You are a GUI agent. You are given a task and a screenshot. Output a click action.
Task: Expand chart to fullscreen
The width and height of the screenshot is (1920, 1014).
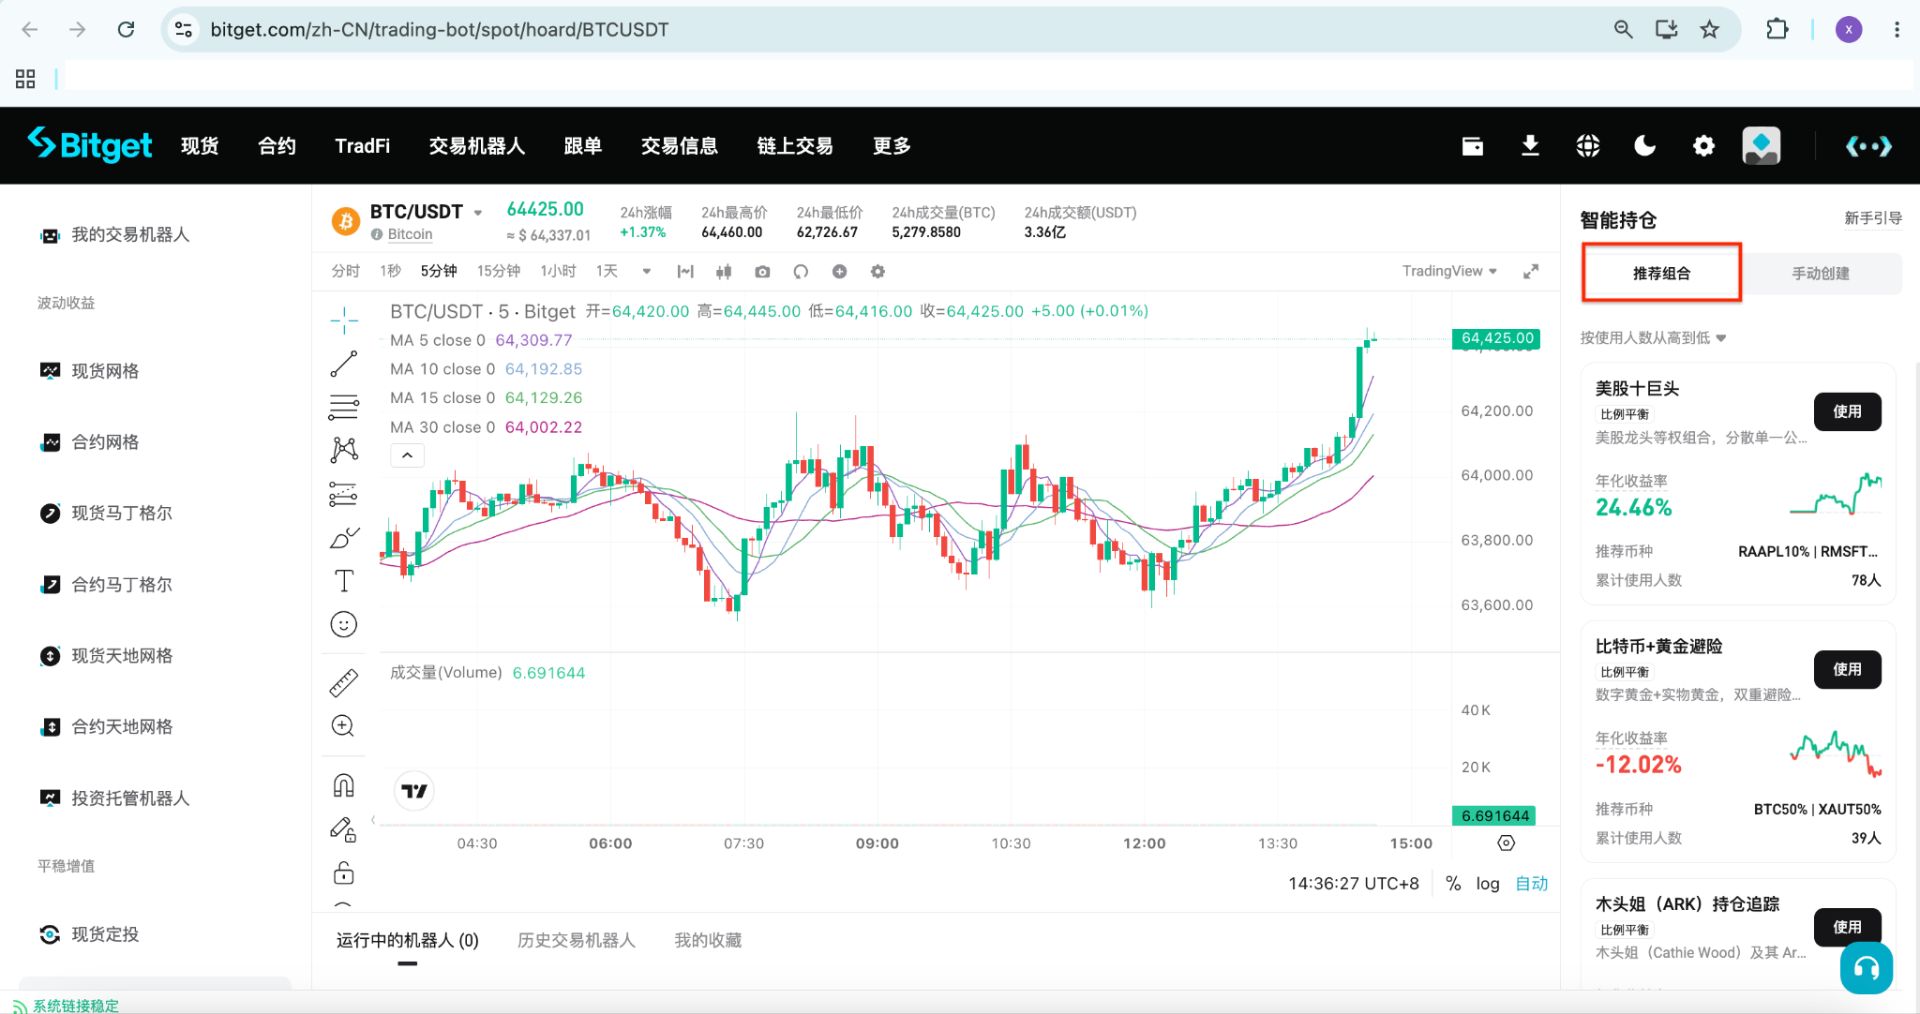1531,272
